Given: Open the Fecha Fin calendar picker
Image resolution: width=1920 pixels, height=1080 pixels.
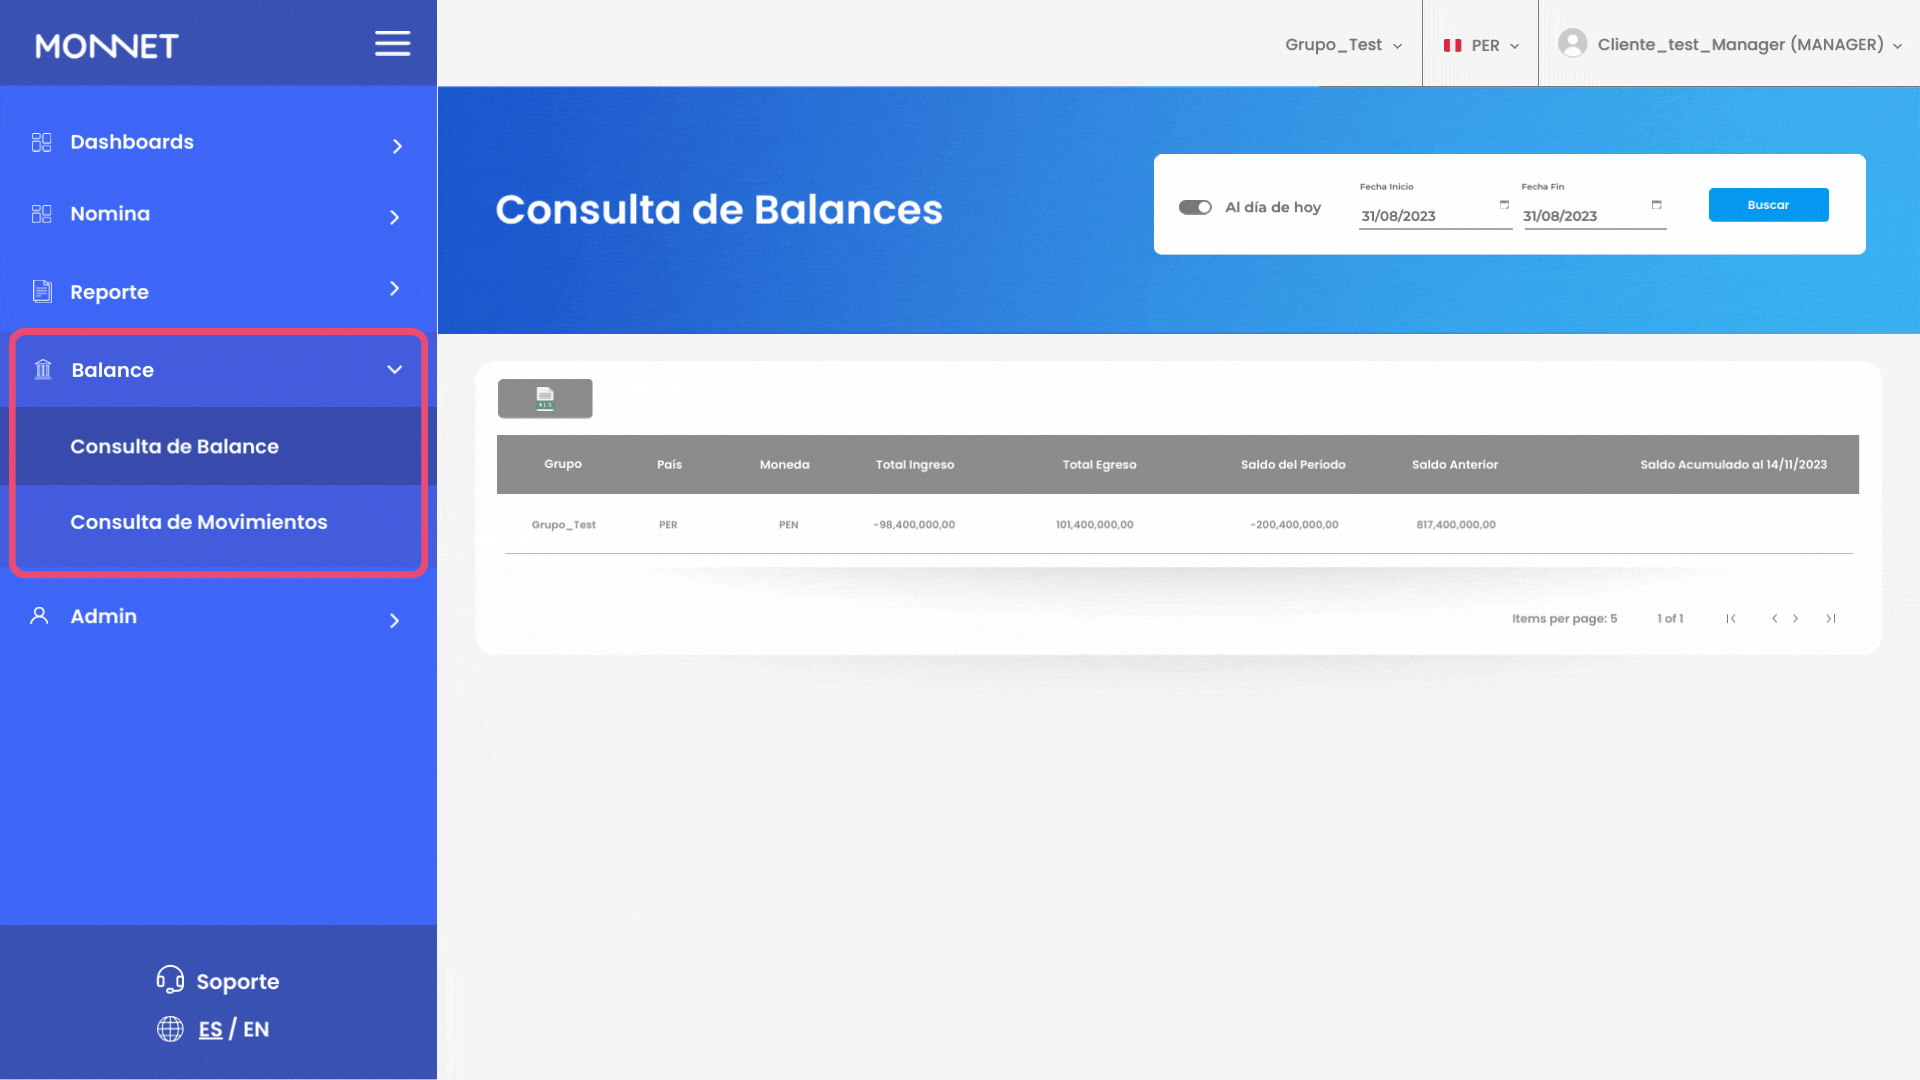Looking at the screenshot, I should coord(1657,205).
